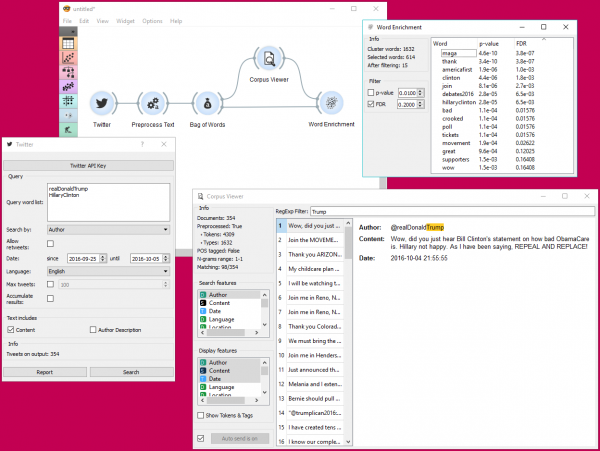Viewport: 600px width, 451px height.
Task: Click the Orange app icon in title bar
Action: click(x=66, y=6)
